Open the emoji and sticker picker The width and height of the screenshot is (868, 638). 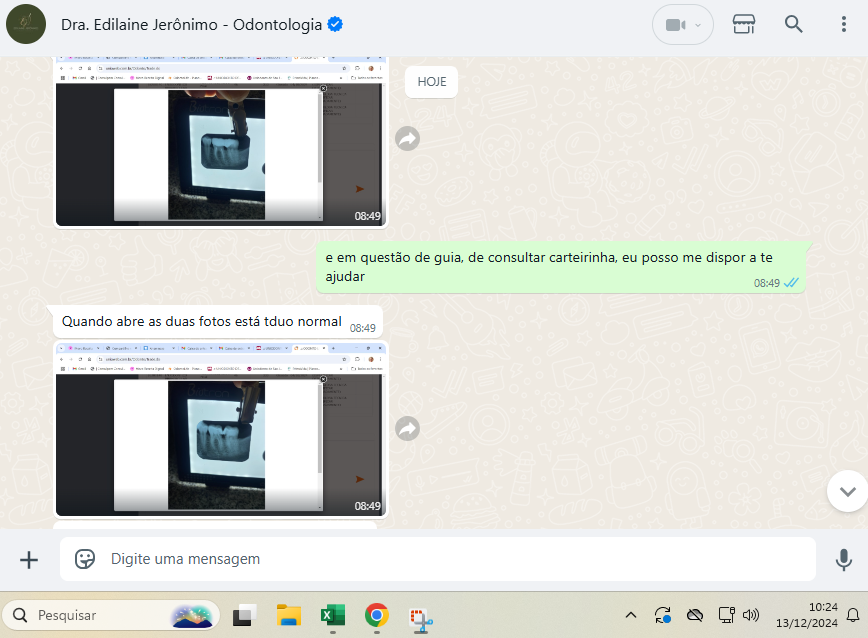[85, 560]
